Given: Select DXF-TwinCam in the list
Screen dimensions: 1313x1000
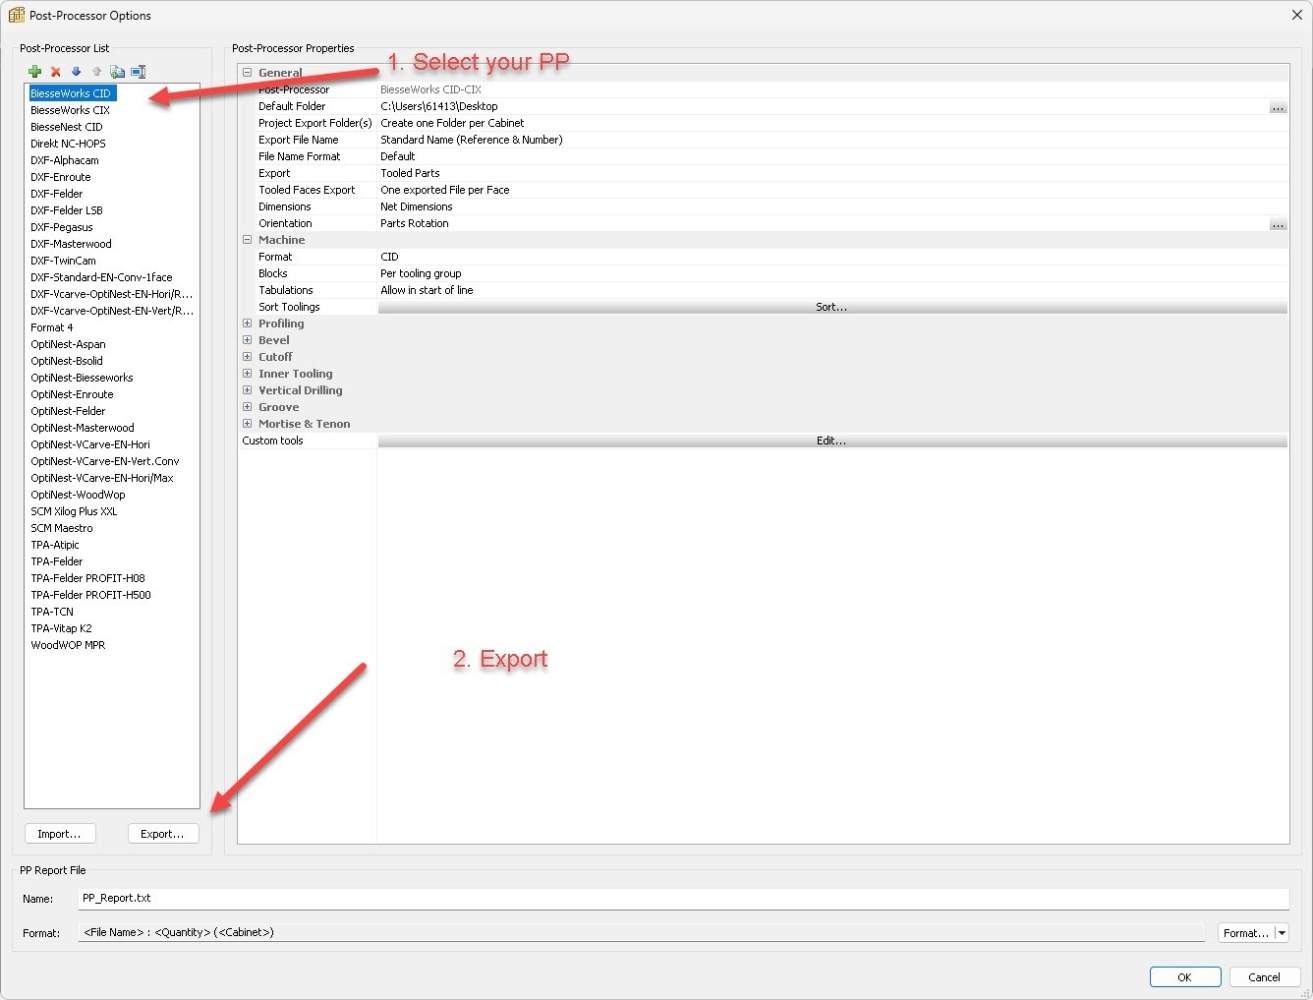Looking at the screenshot, I should point(63,261).
